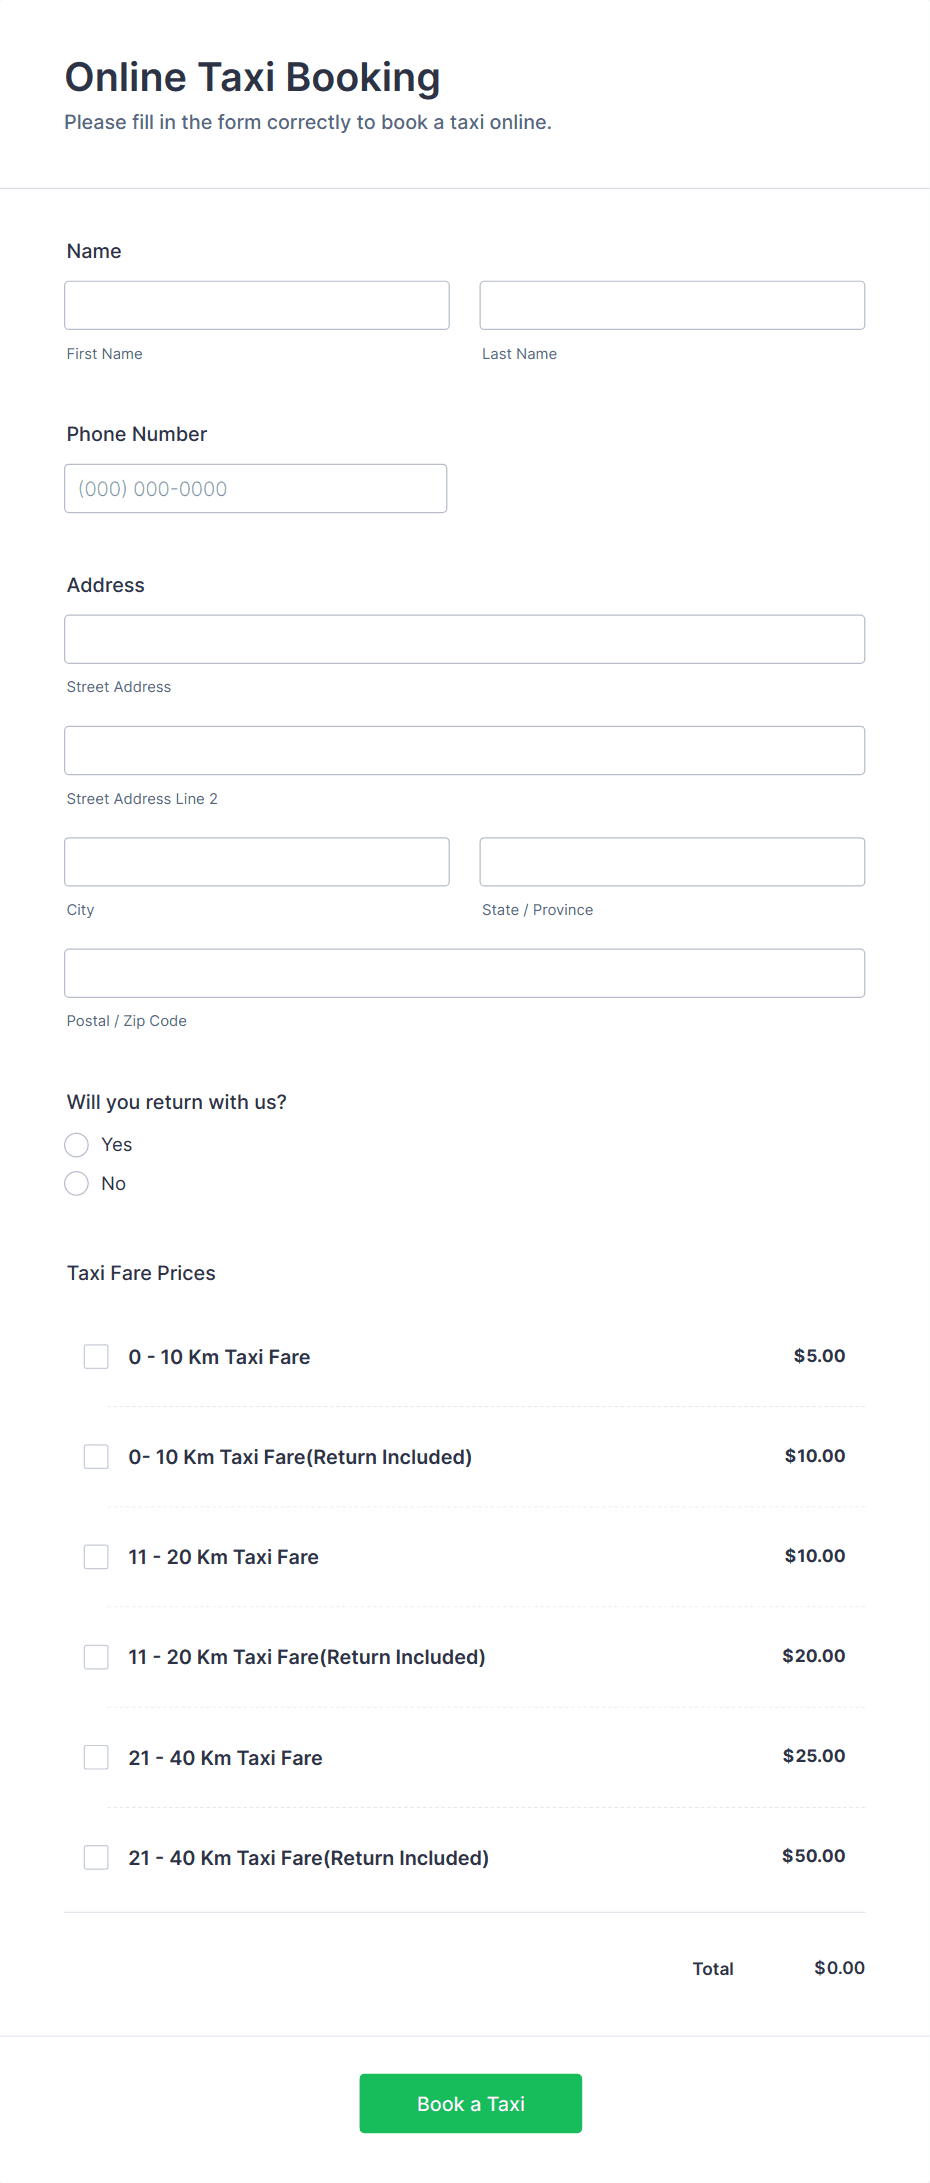Select Yes for returning with us
The image size is (930, 2183).
(77, 1145)
